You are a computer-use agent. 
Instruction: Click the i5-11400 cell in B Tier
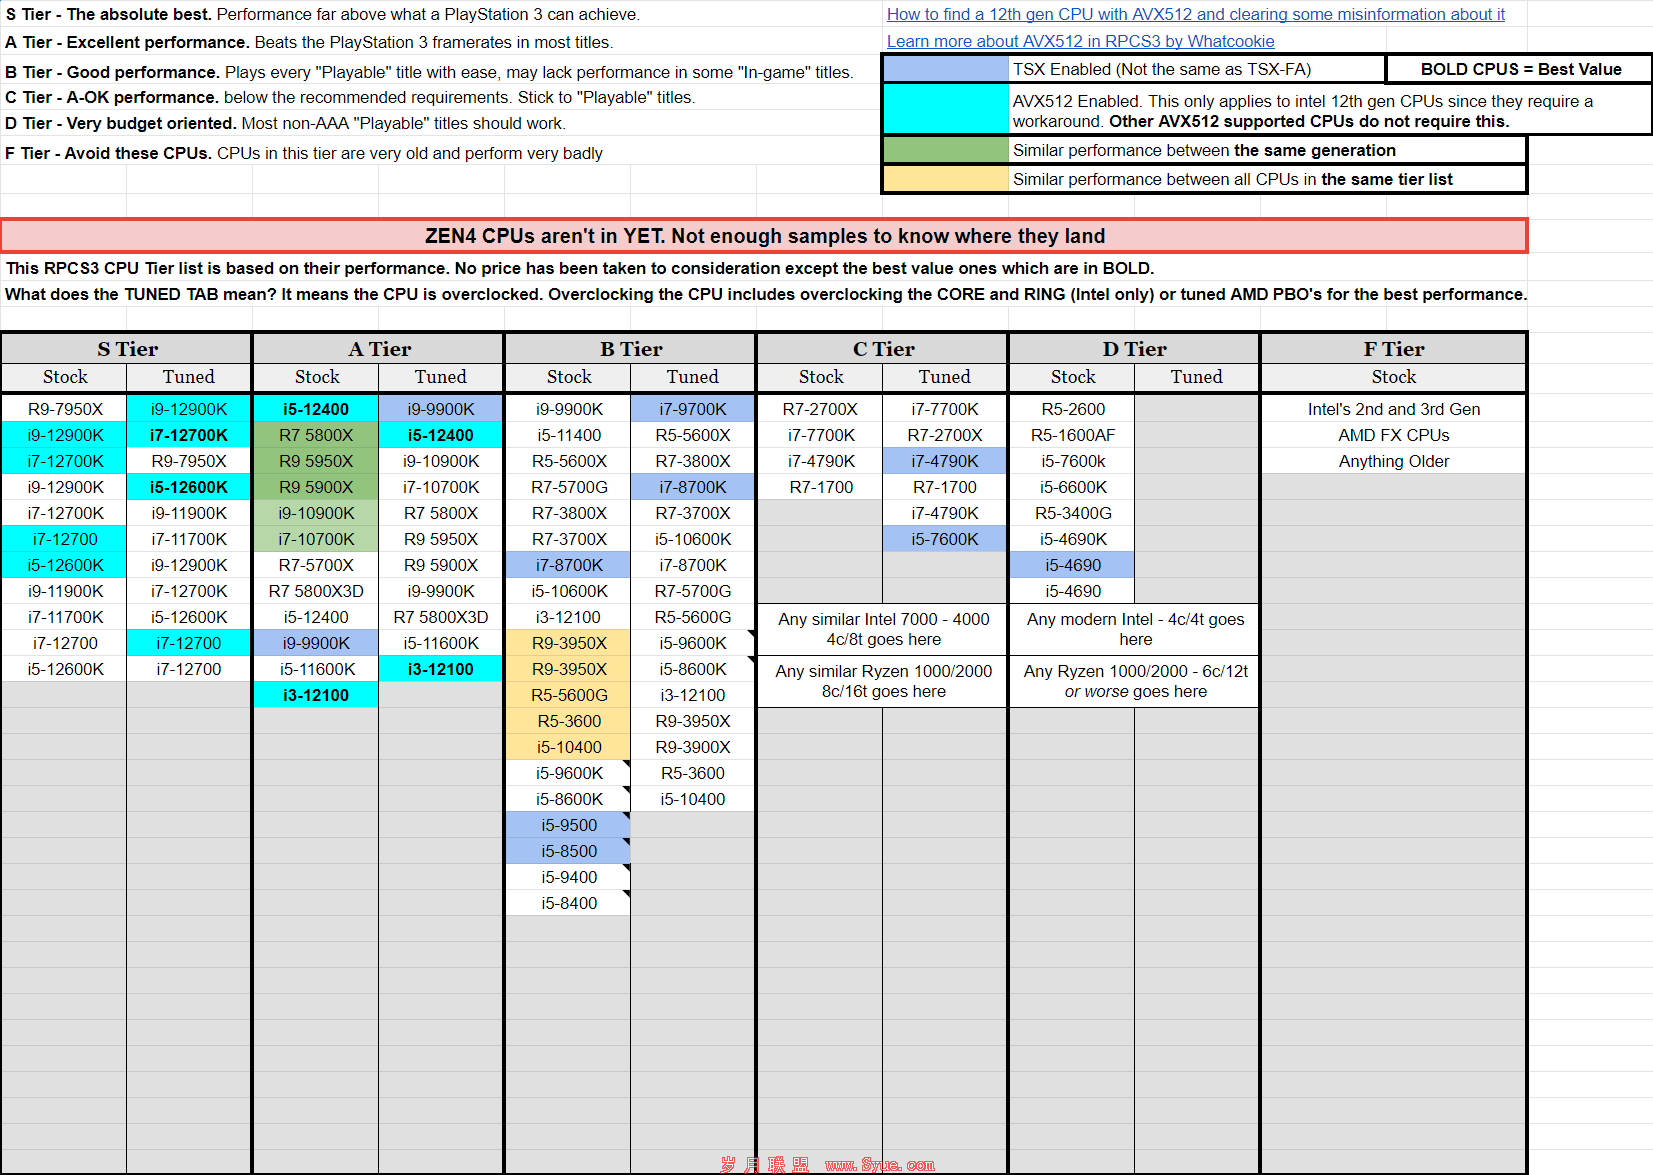pyautogui.click(x=569, y=435)
